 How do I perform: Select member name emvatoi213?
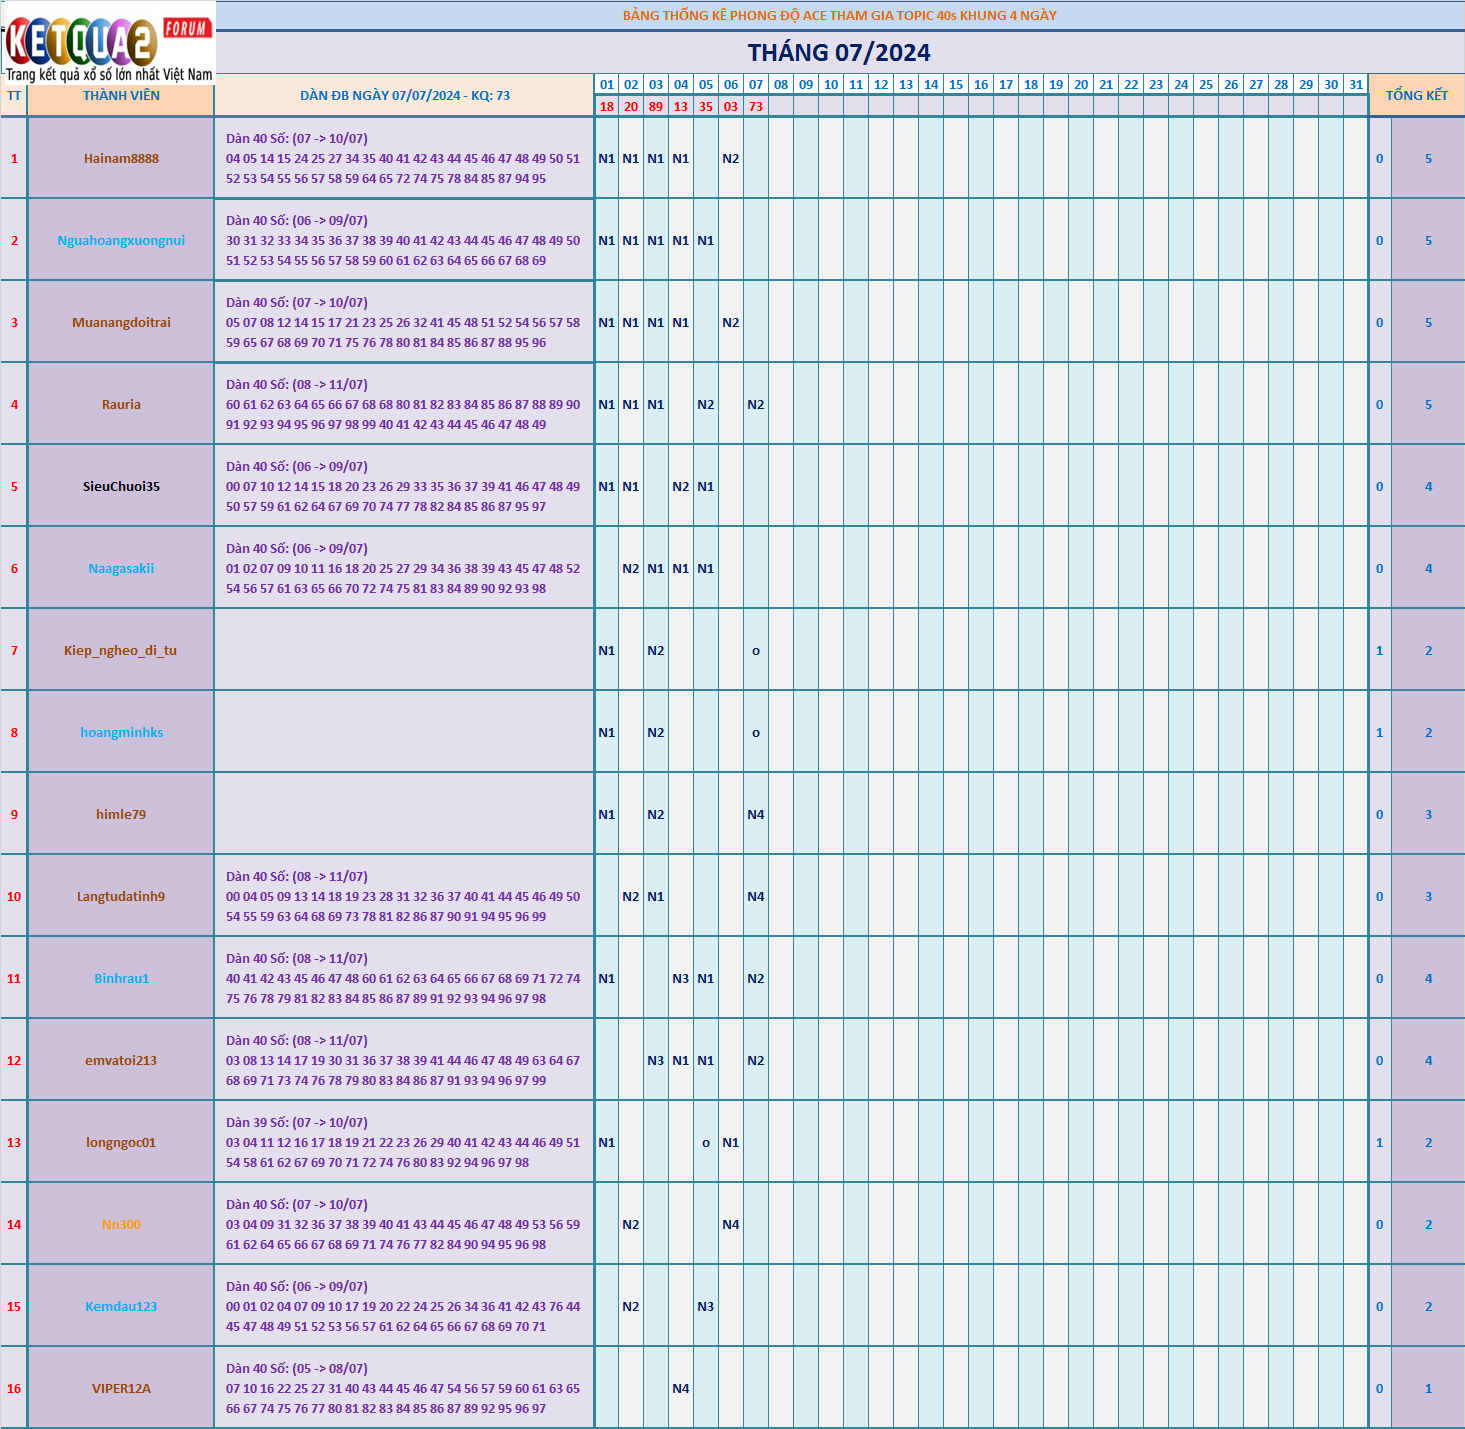point(121,1060)
